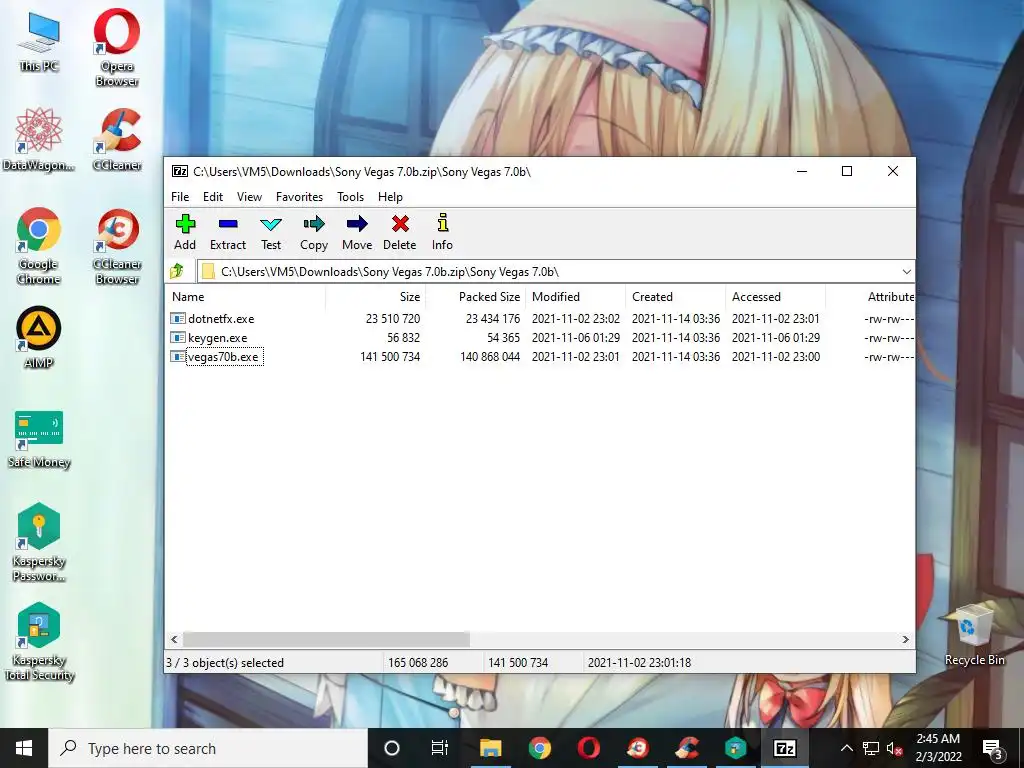Sort by Packed Size column header
Image resolution: width=1024 pixels, height=768 pixels.
click(x=475, y=296)
